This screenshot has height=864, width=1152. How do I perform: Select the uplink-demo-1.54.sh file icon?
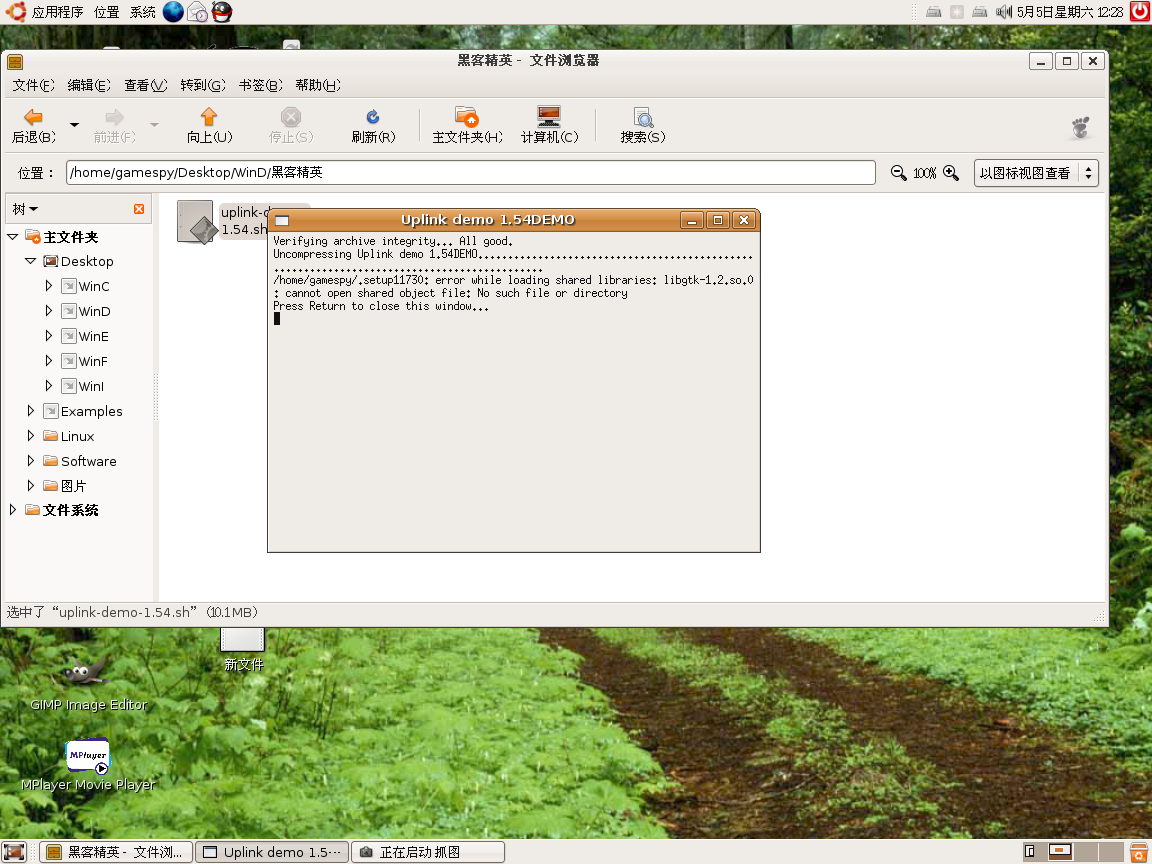coord(195,221)
